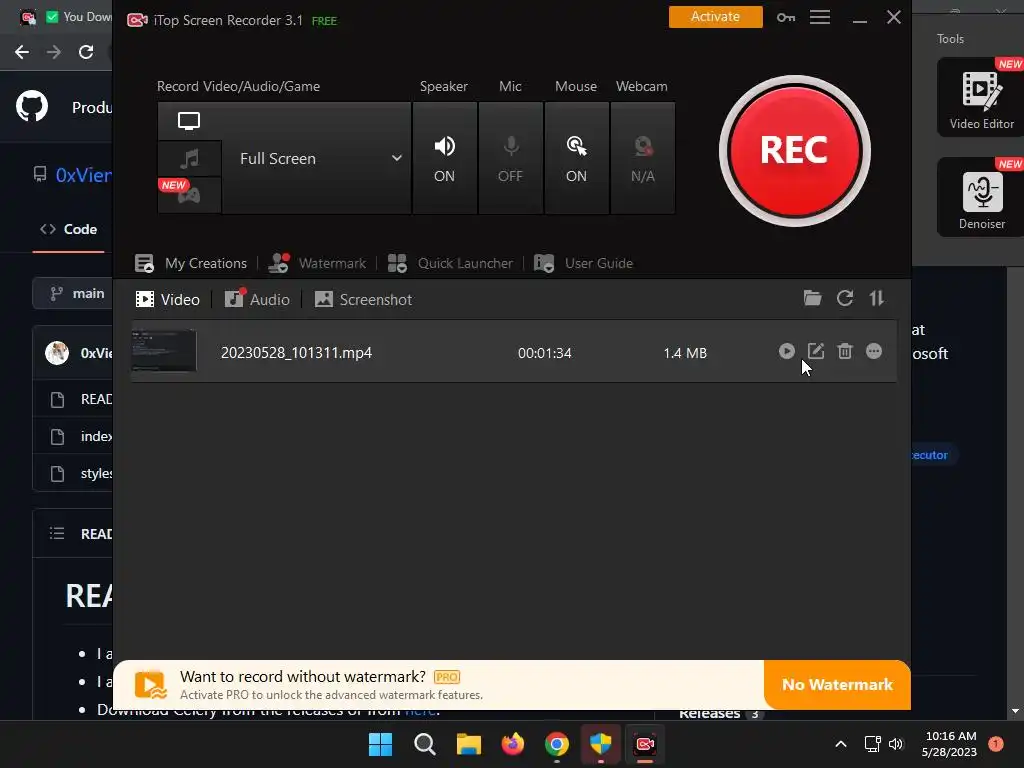Change the recordings sort order

(x=876, y=298)
